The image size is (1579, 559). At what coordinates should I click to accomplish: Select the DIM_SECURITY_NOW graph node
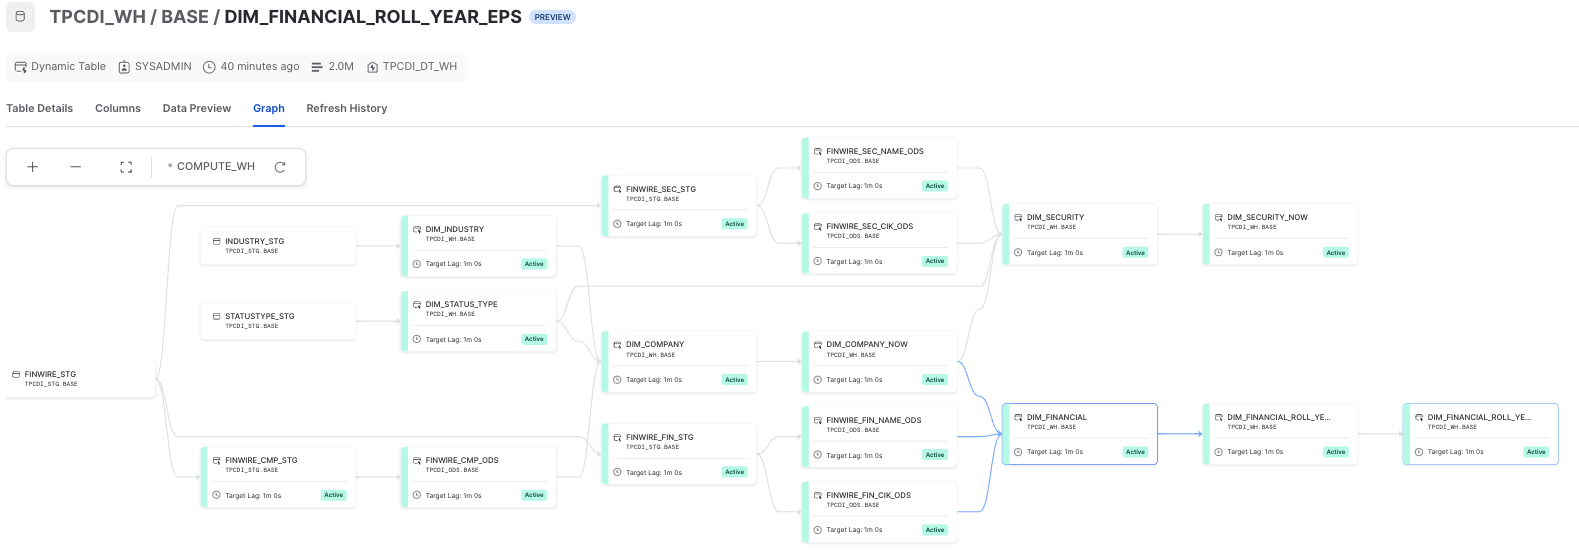pyautogui.click(x=1281, y=234)
